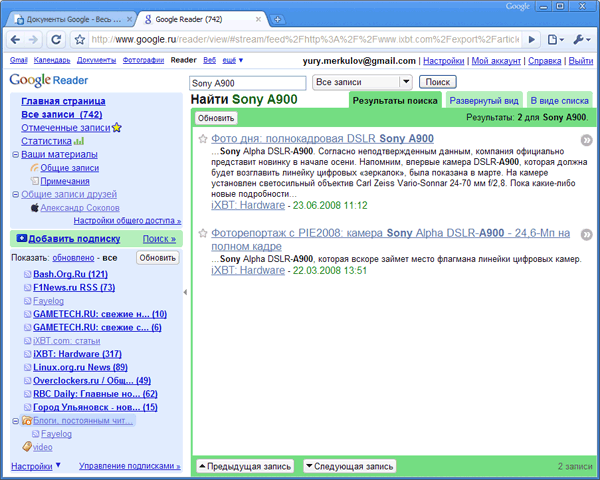This screenshot has height=480, width=600.
Task: Open the Мой аккаунт link
Action: (496, 61)
